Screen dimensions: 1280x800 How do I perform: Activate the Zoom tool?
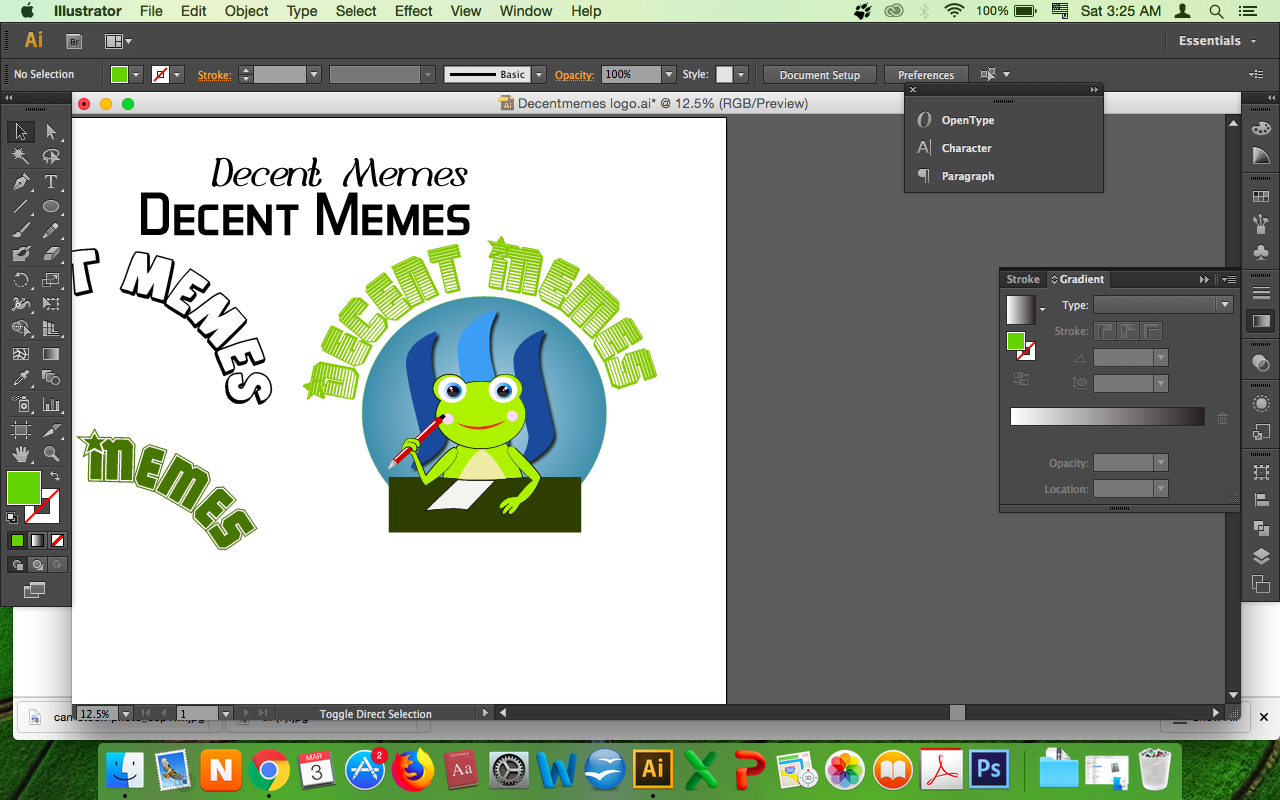tap(51, 454)
